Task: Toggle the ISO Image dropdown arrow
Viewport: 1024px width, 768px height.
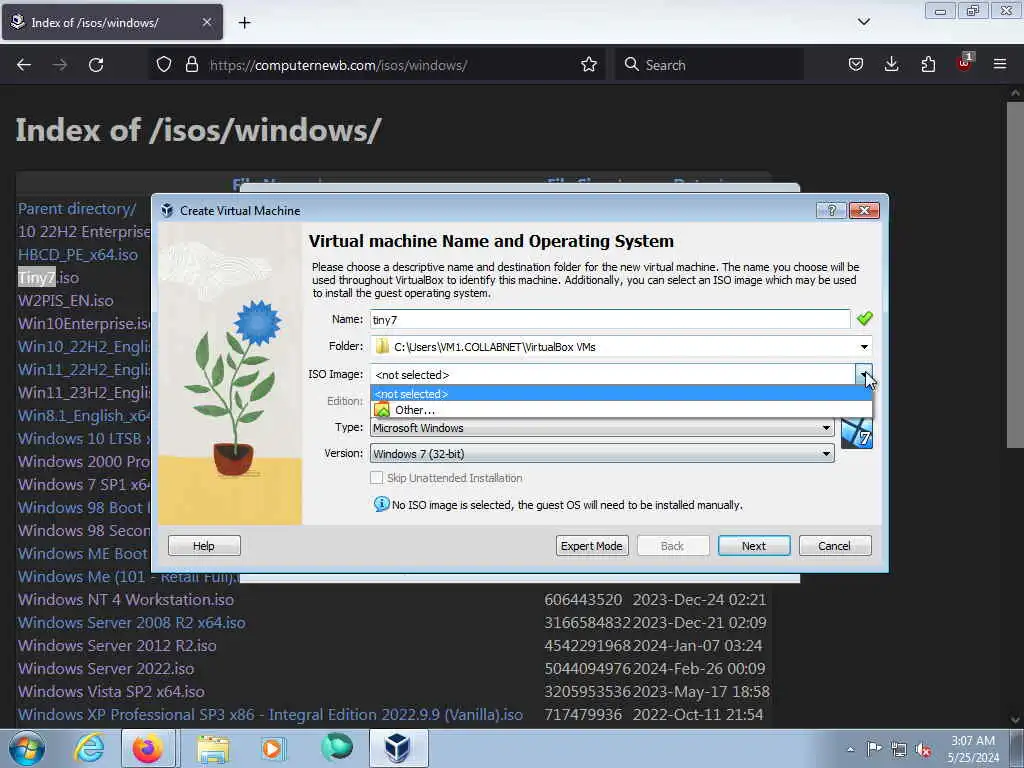Action: pyautogui.click(x=864, y=374)
